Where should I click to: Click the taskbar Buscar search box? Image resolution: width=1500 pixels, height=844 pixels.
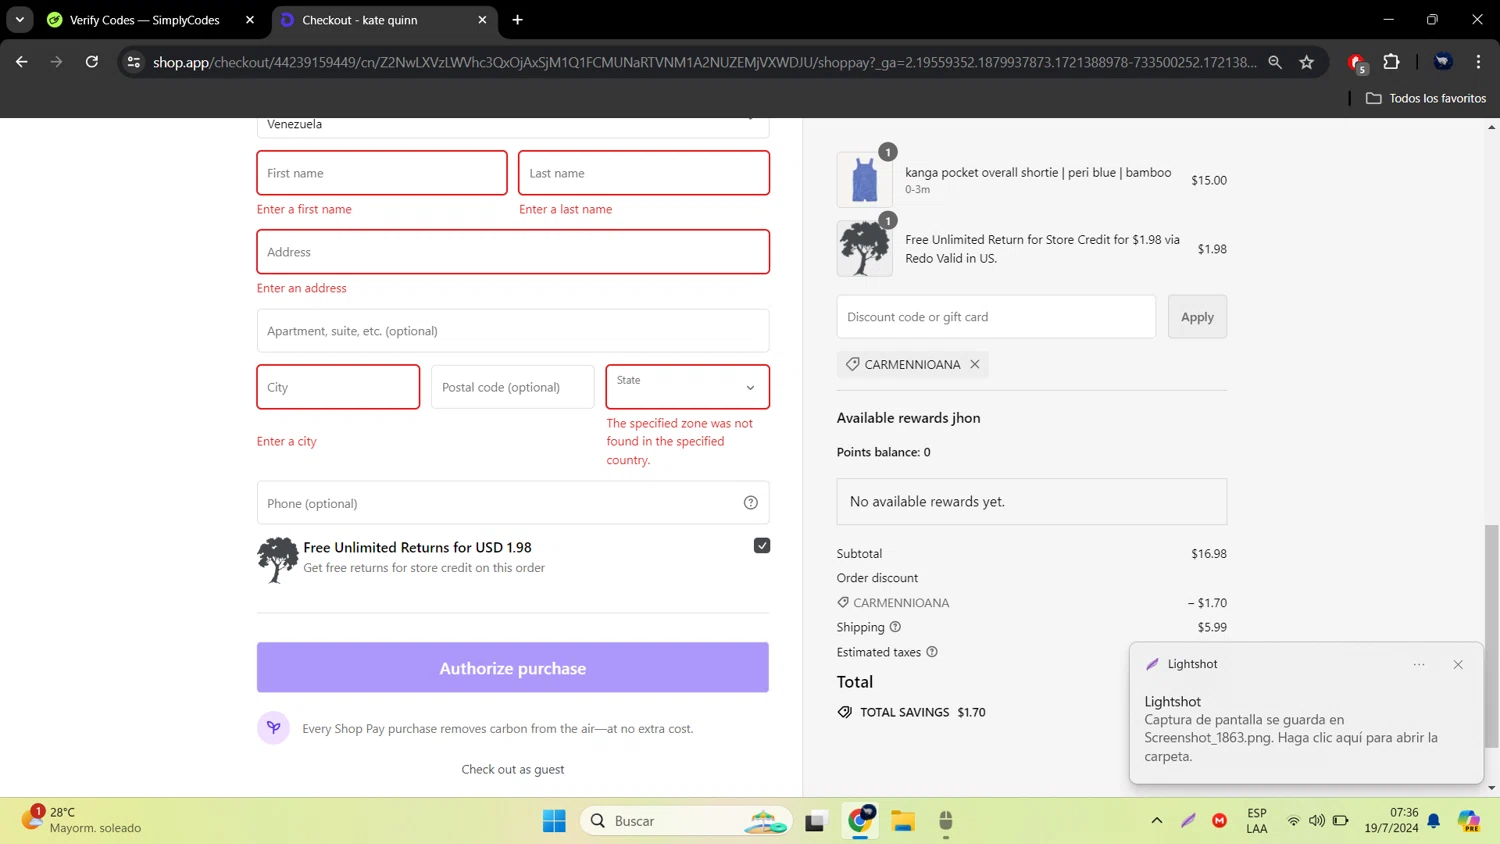click(686, 821)
